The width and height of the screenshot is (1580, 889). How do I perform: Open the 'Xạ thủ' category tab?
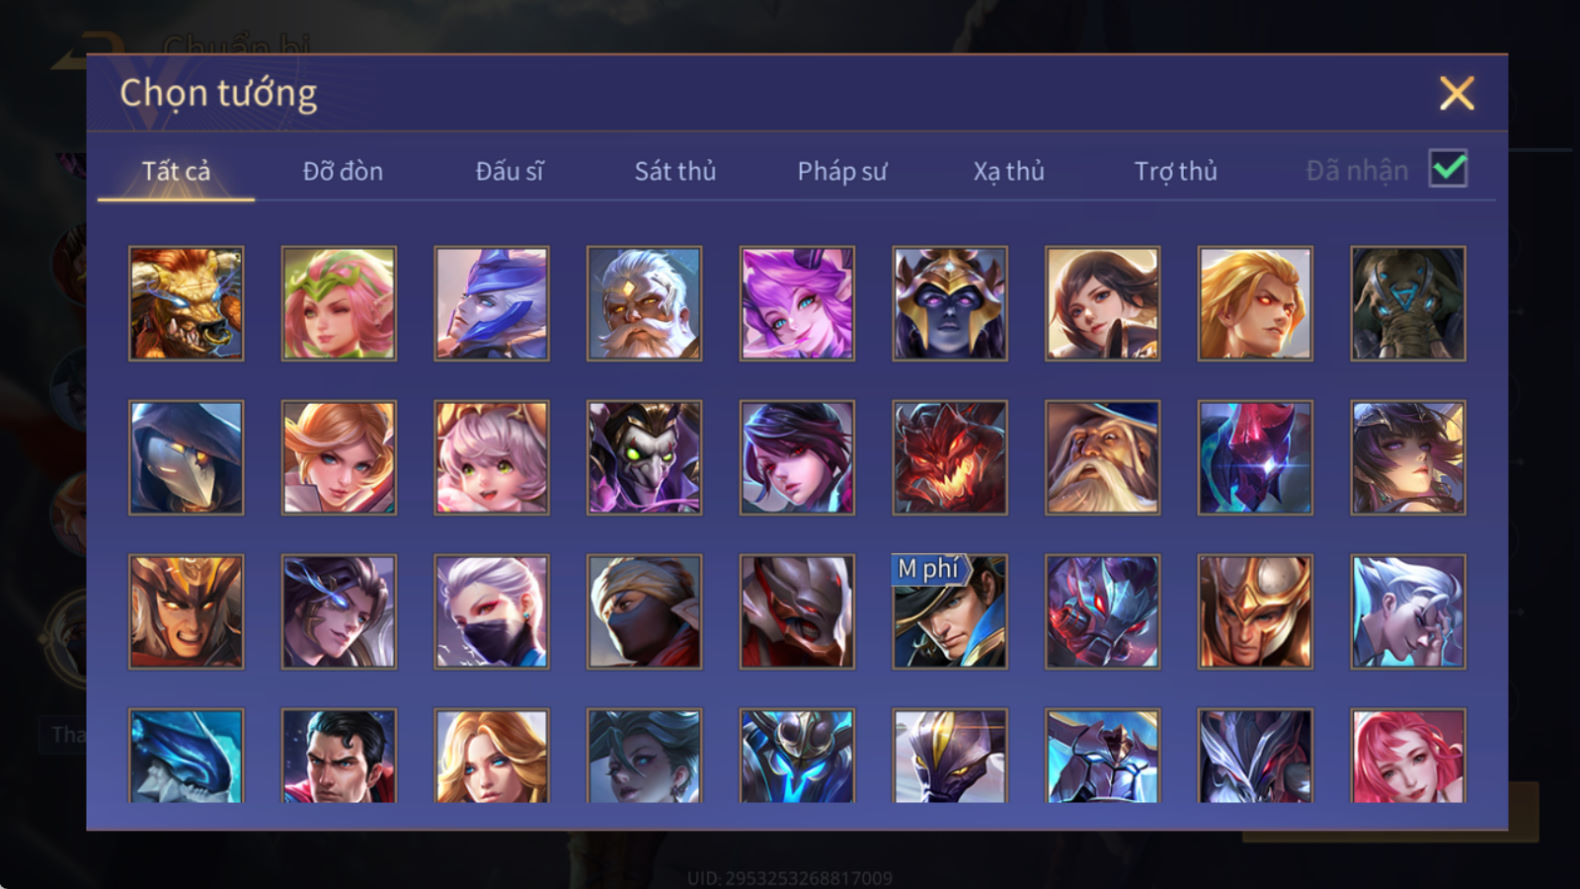click(1009, 172)
